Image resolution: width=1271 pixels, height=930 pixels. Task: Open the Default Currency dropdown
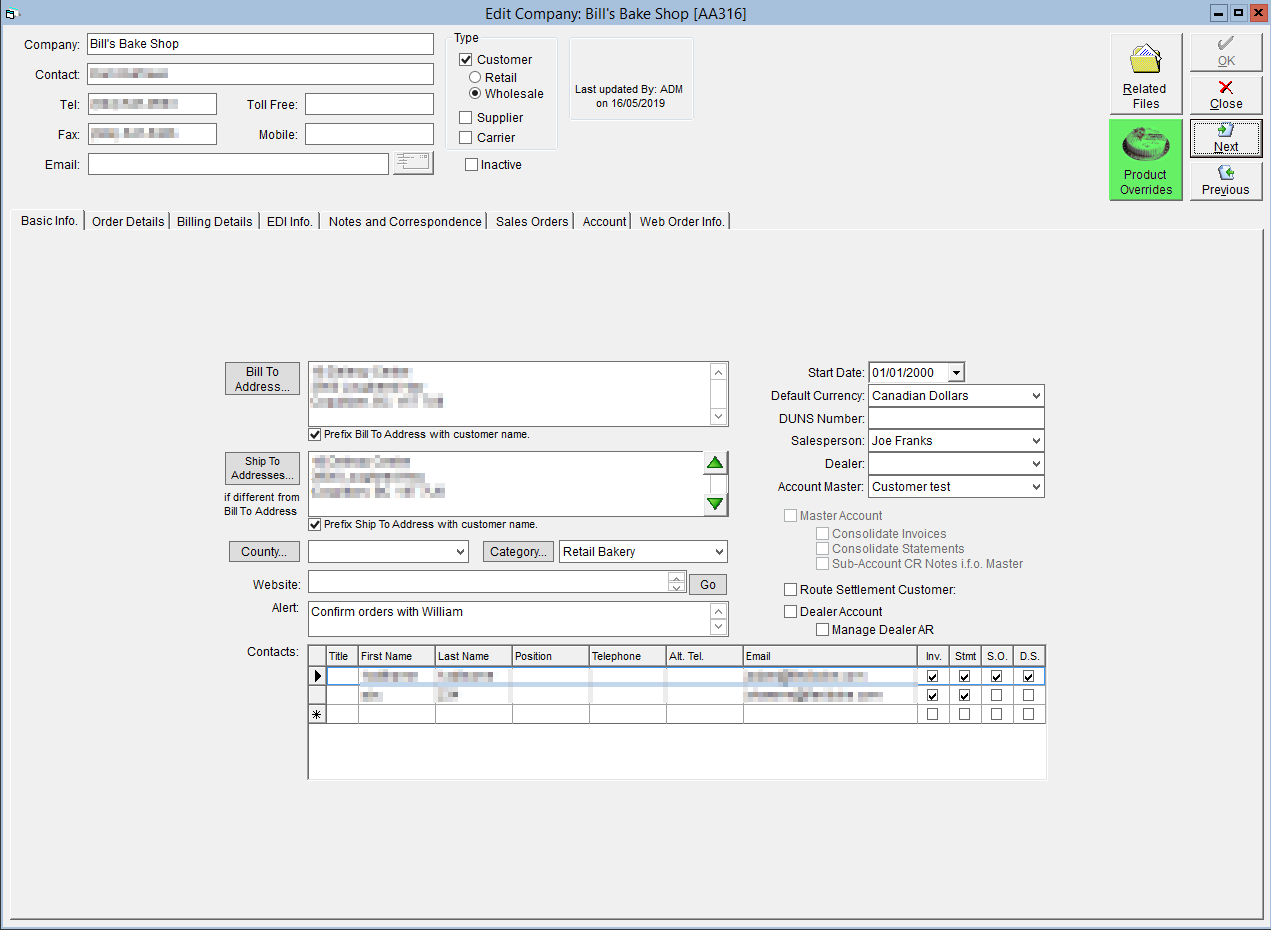click(1034, 396)
